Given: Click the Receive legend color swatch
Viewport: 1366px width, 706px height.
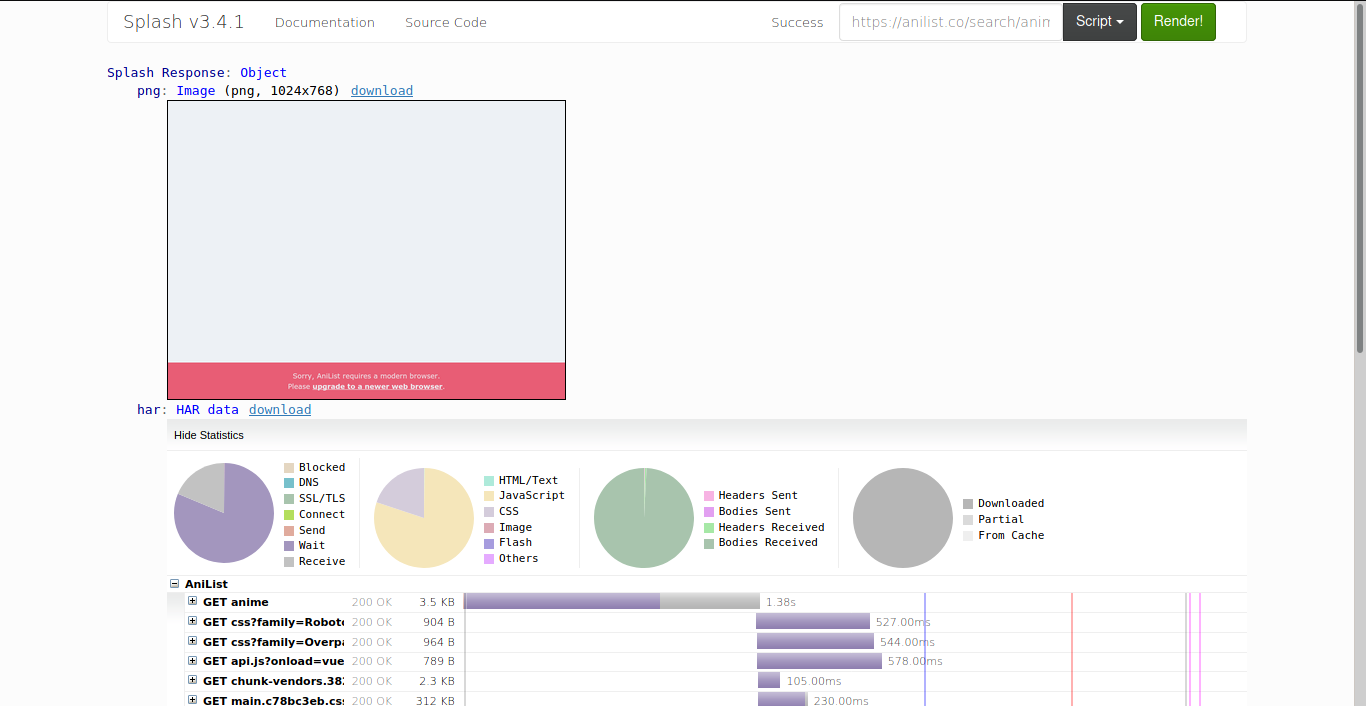Looking at the screenshot, I should click(289, 561).
